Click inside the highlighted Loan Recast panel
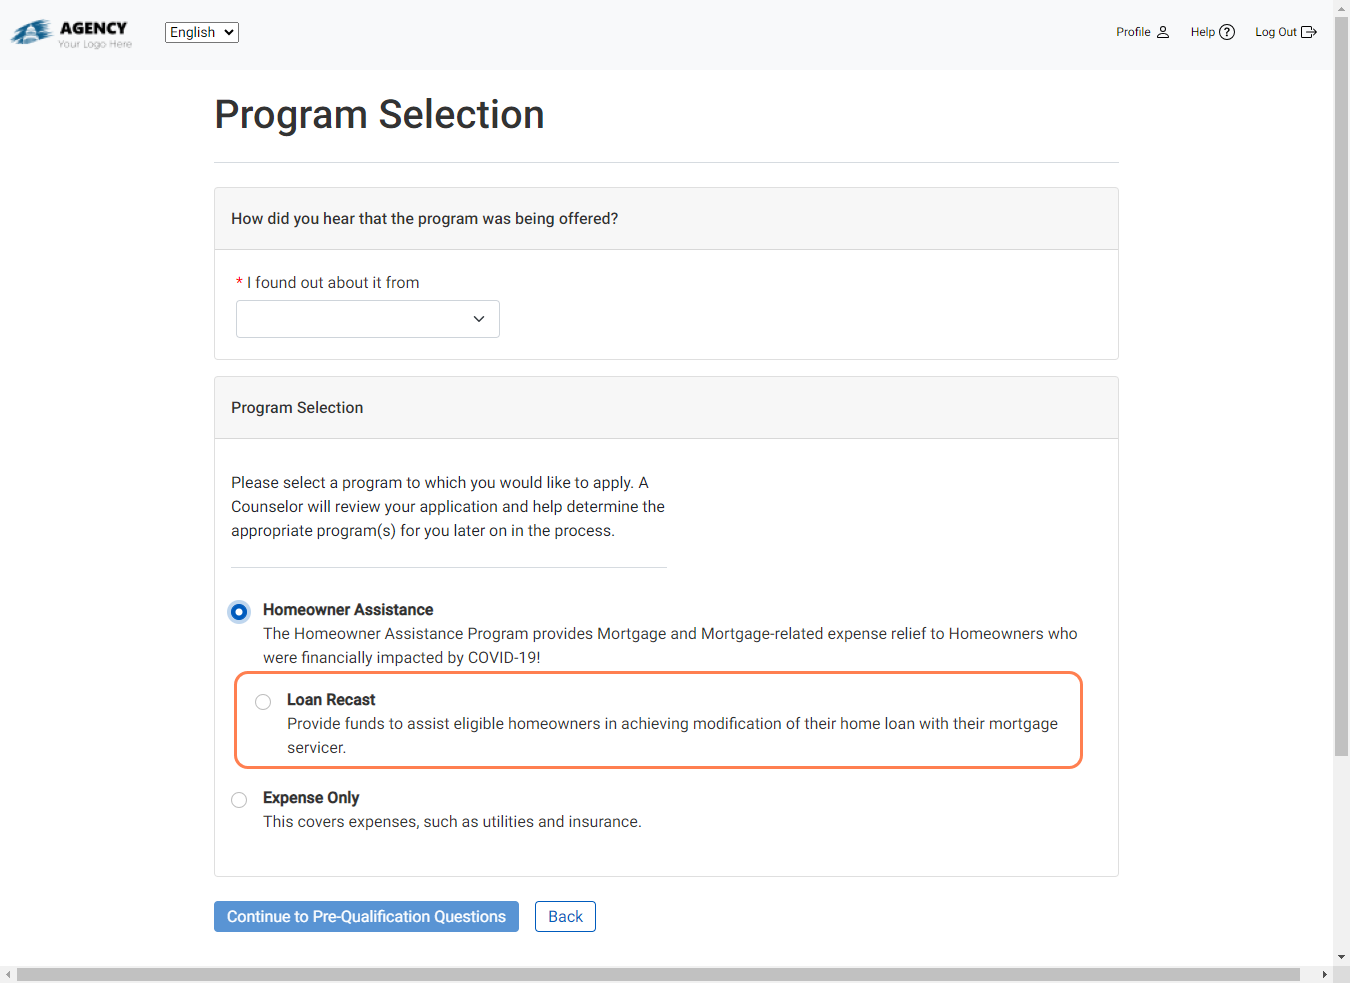 pos(658,720)
